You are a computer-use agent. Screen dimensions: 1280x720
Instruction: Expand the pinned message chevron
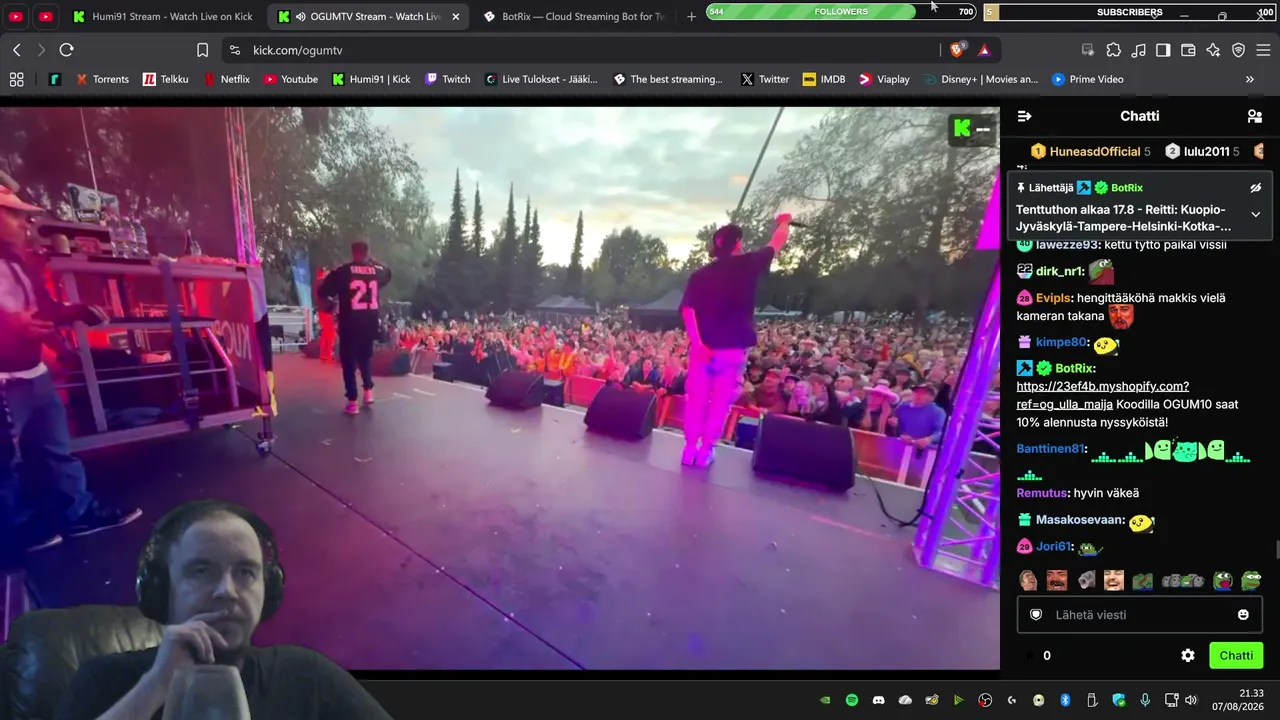pyautogui.click(x=1256, y=214)
